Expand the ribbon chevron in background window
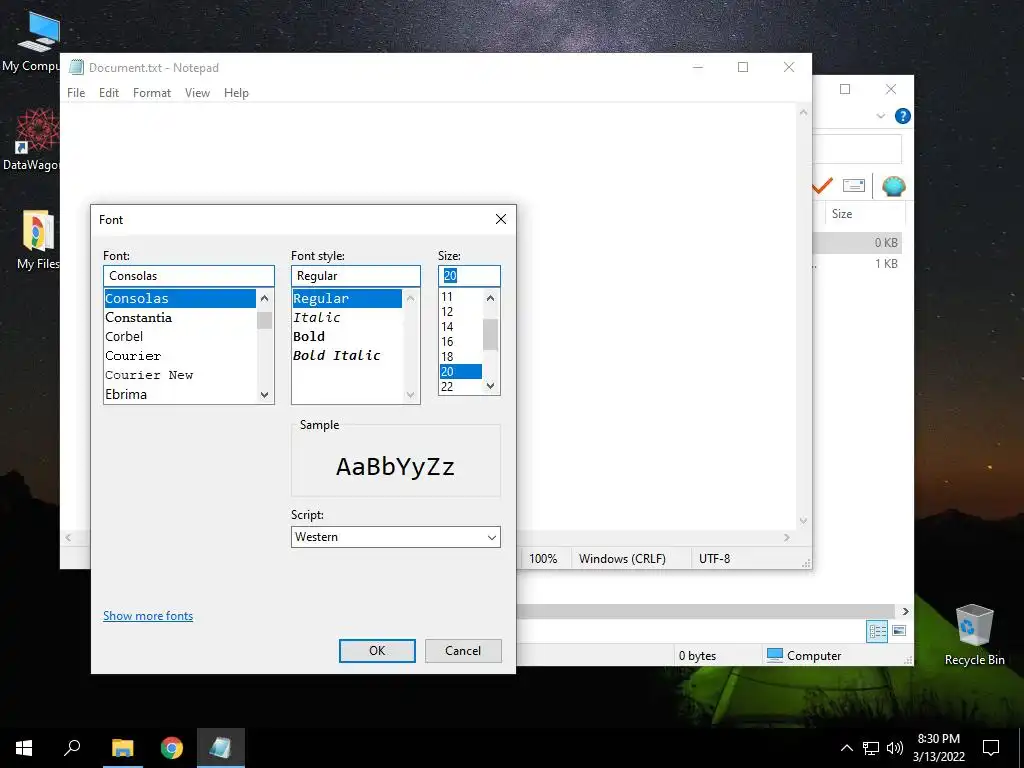 880,116
